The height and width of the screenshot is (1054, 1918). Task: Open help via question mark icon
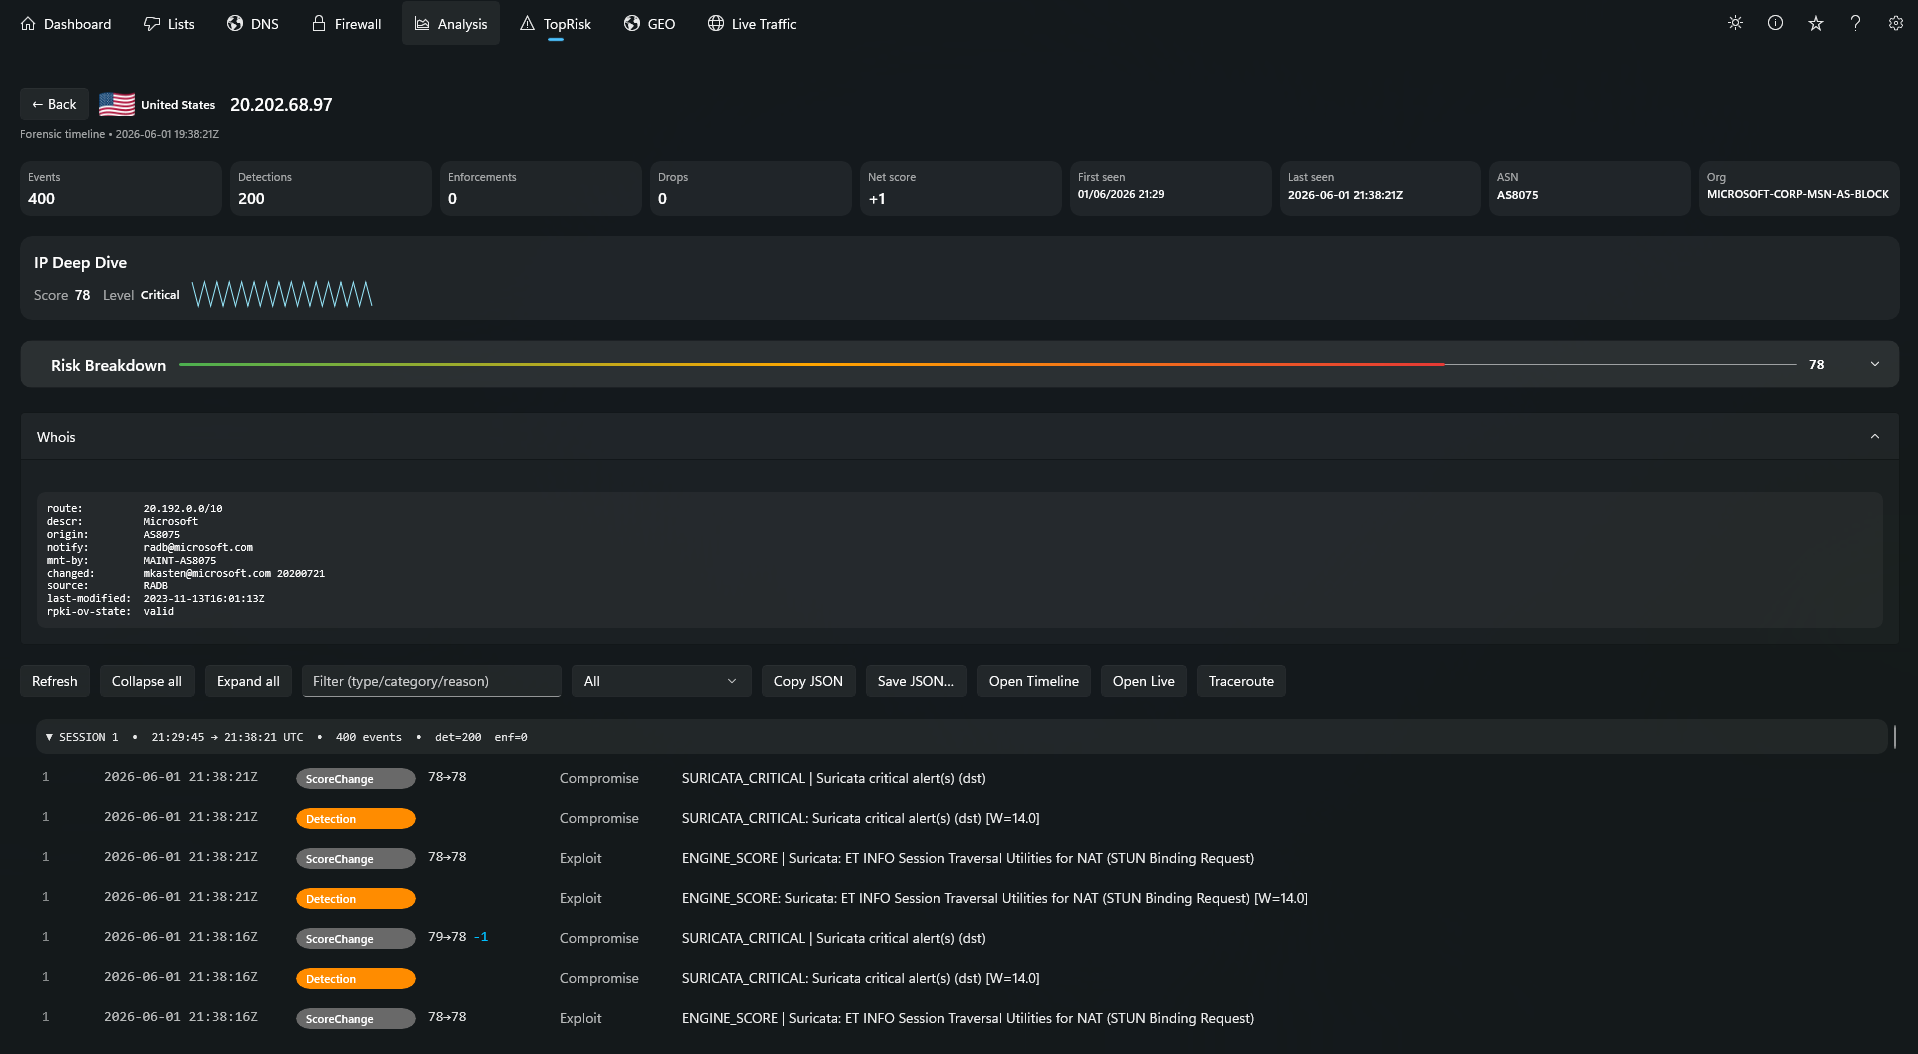[x=1855, y=23]
